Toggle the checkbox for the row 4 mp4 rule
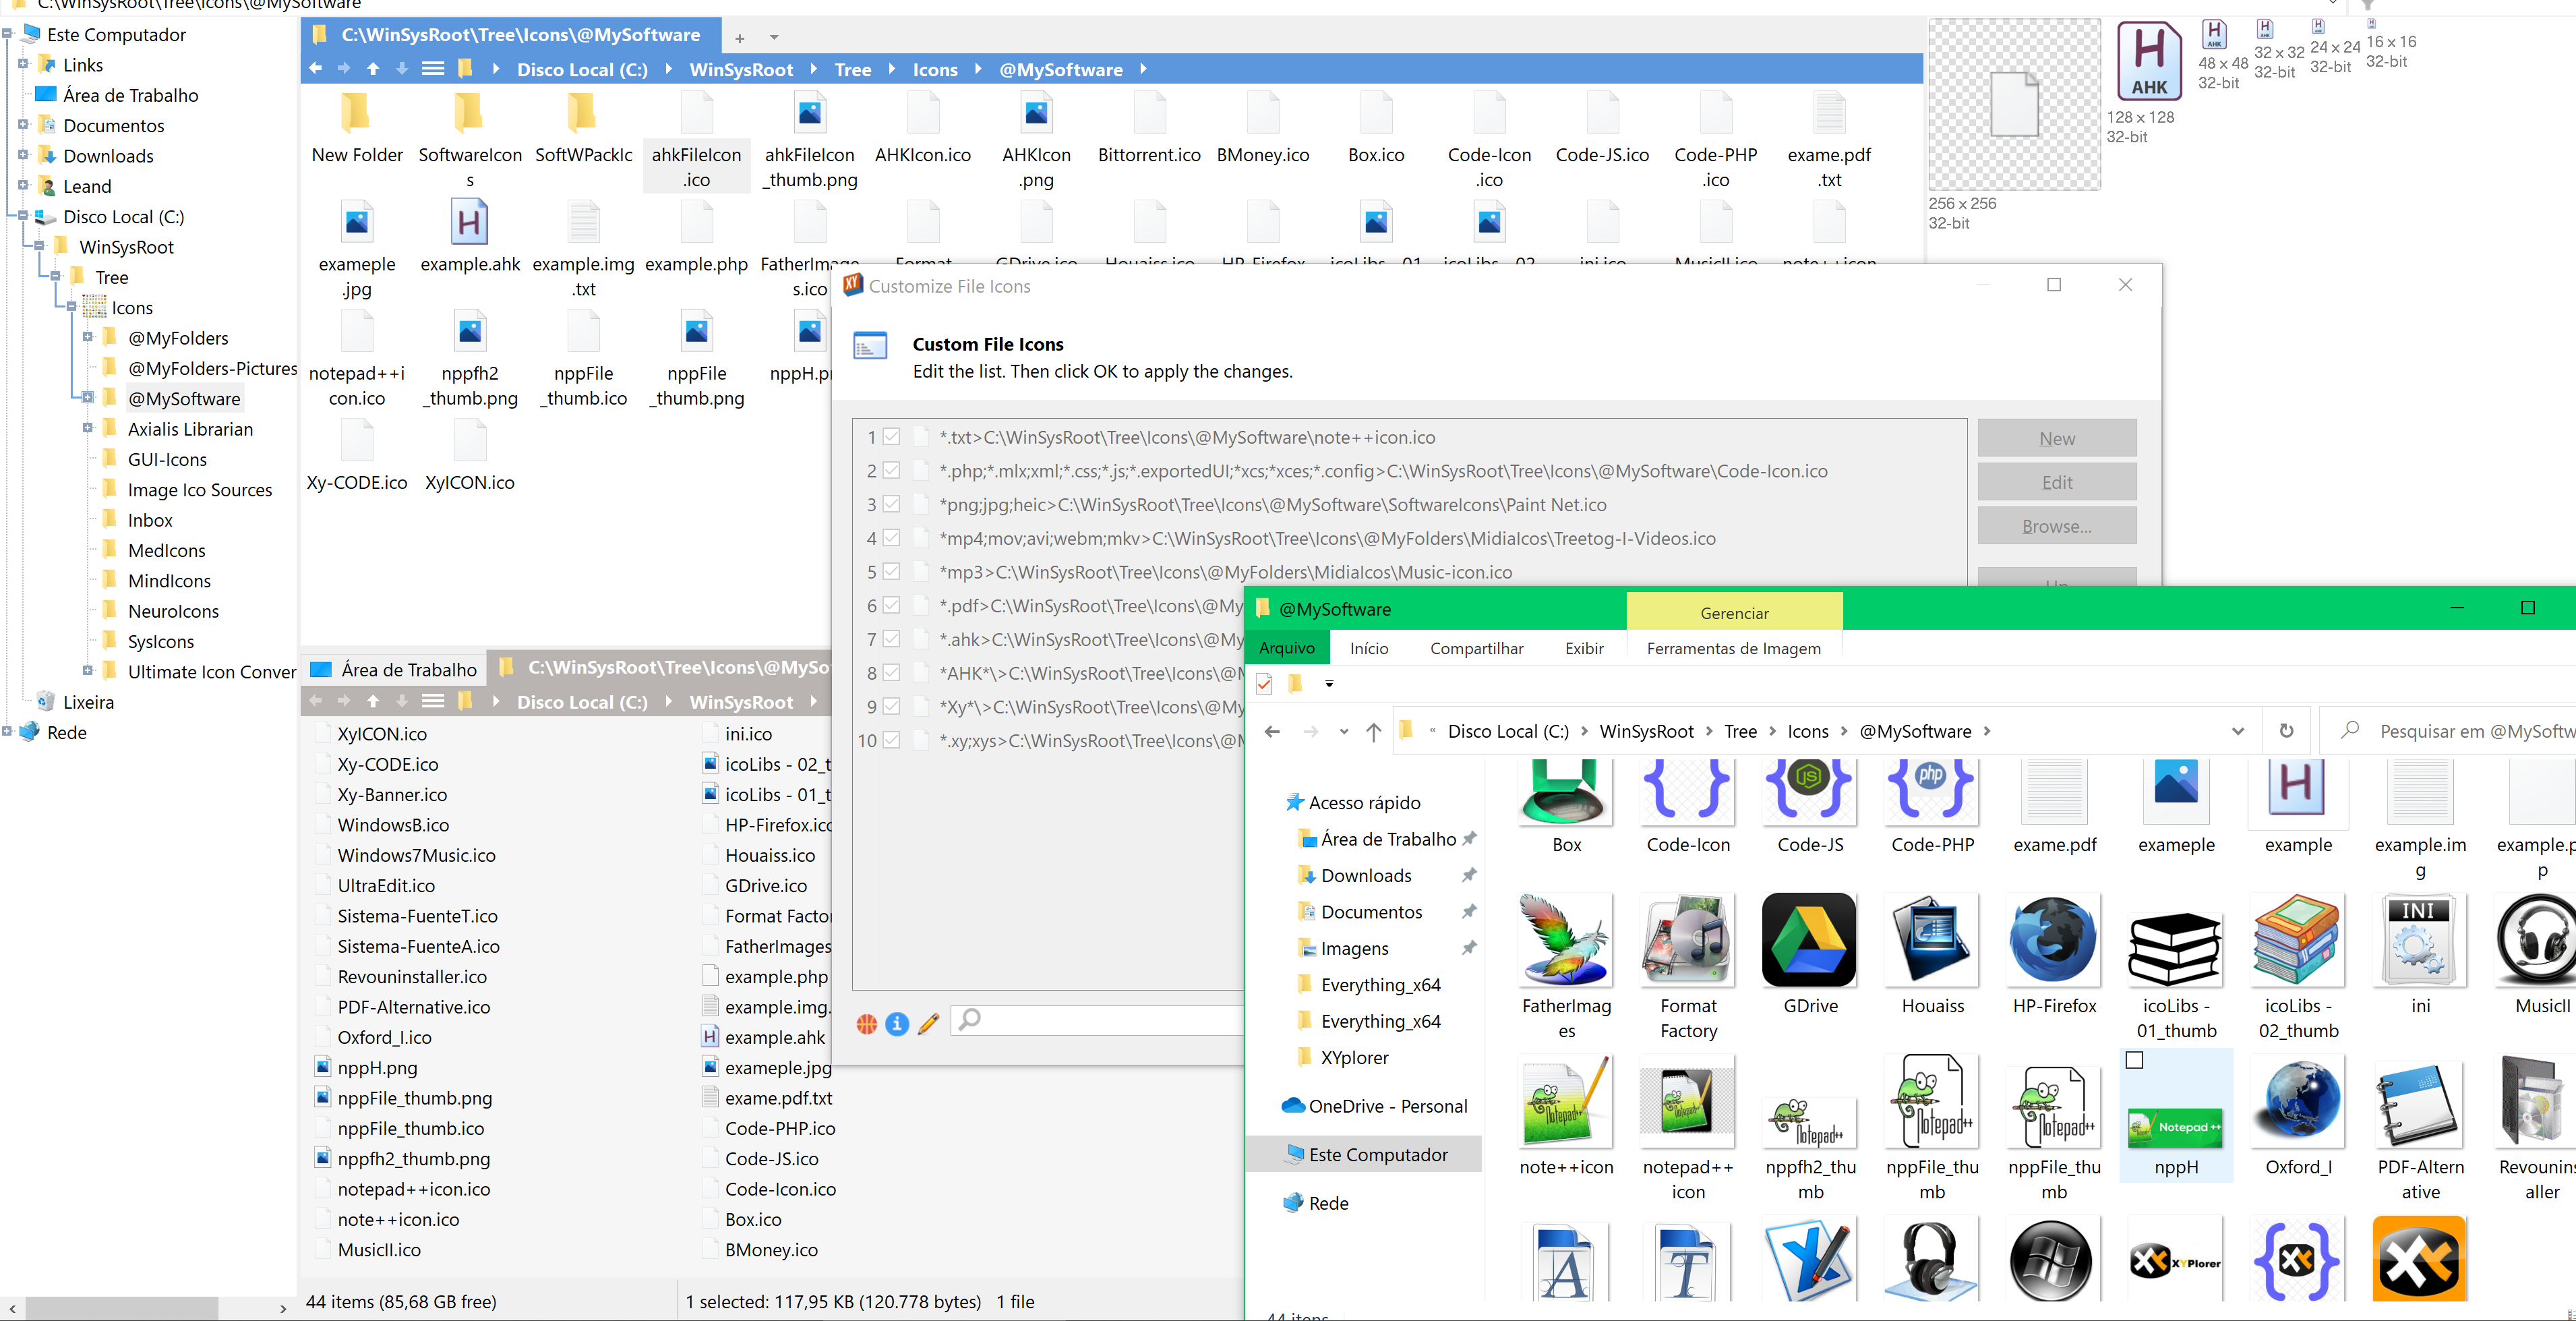The width and height of the screenshot is (2576, 1321). [x=891, y=538]
